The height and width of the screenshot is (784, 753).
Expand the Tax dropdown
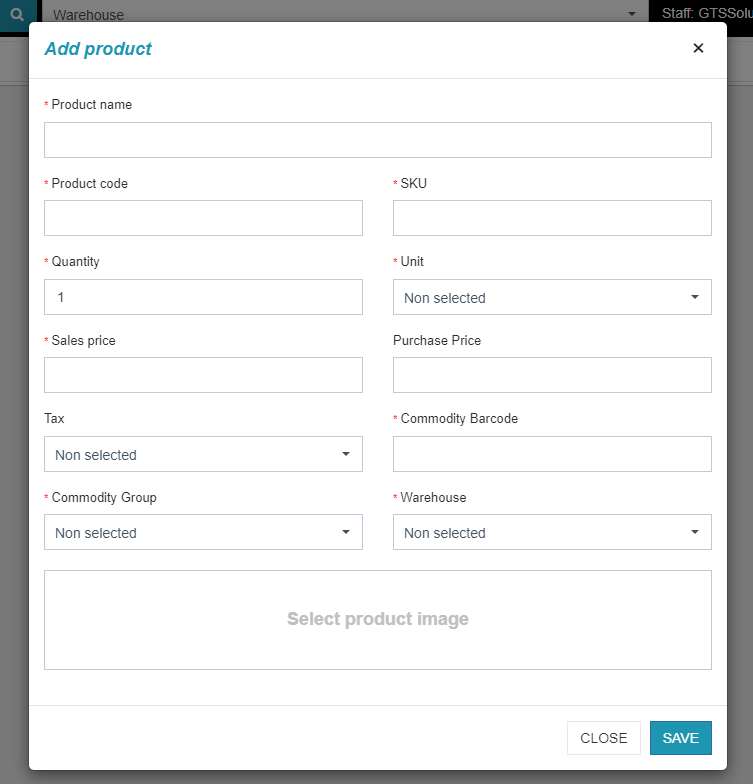[203, 454]
